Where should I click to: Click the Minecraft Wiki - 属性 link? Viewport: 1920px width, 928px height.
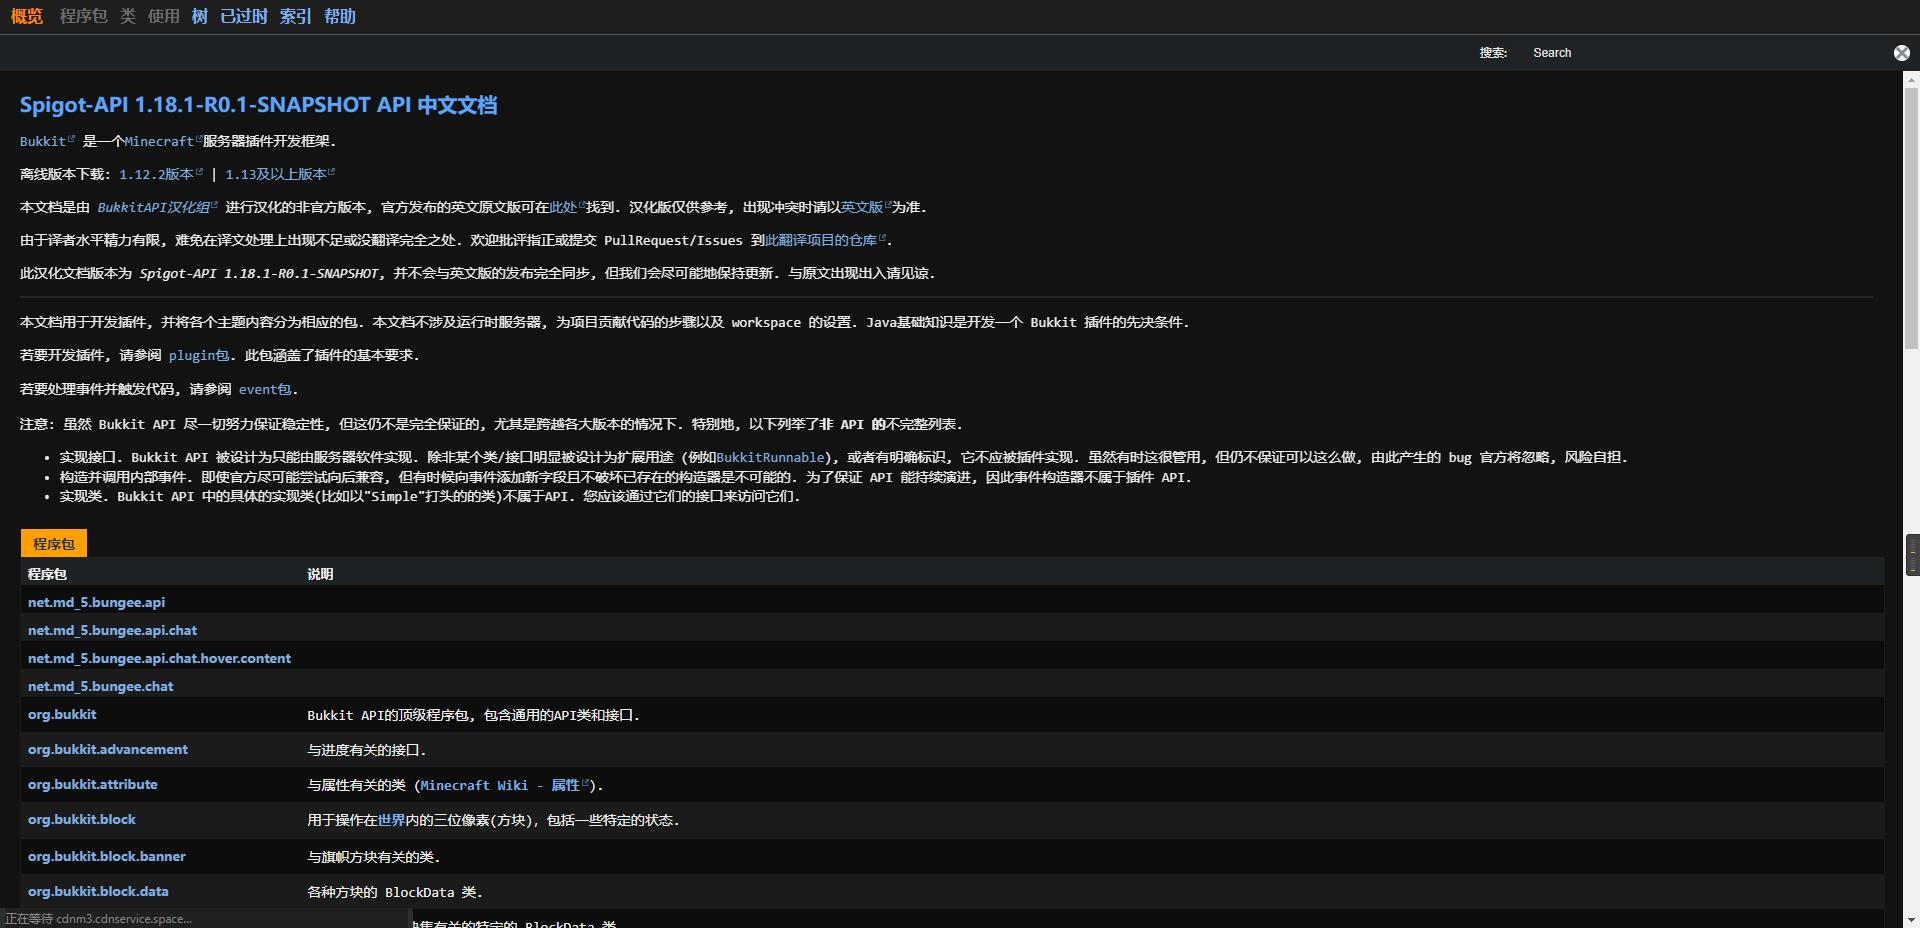coord(500,785)
